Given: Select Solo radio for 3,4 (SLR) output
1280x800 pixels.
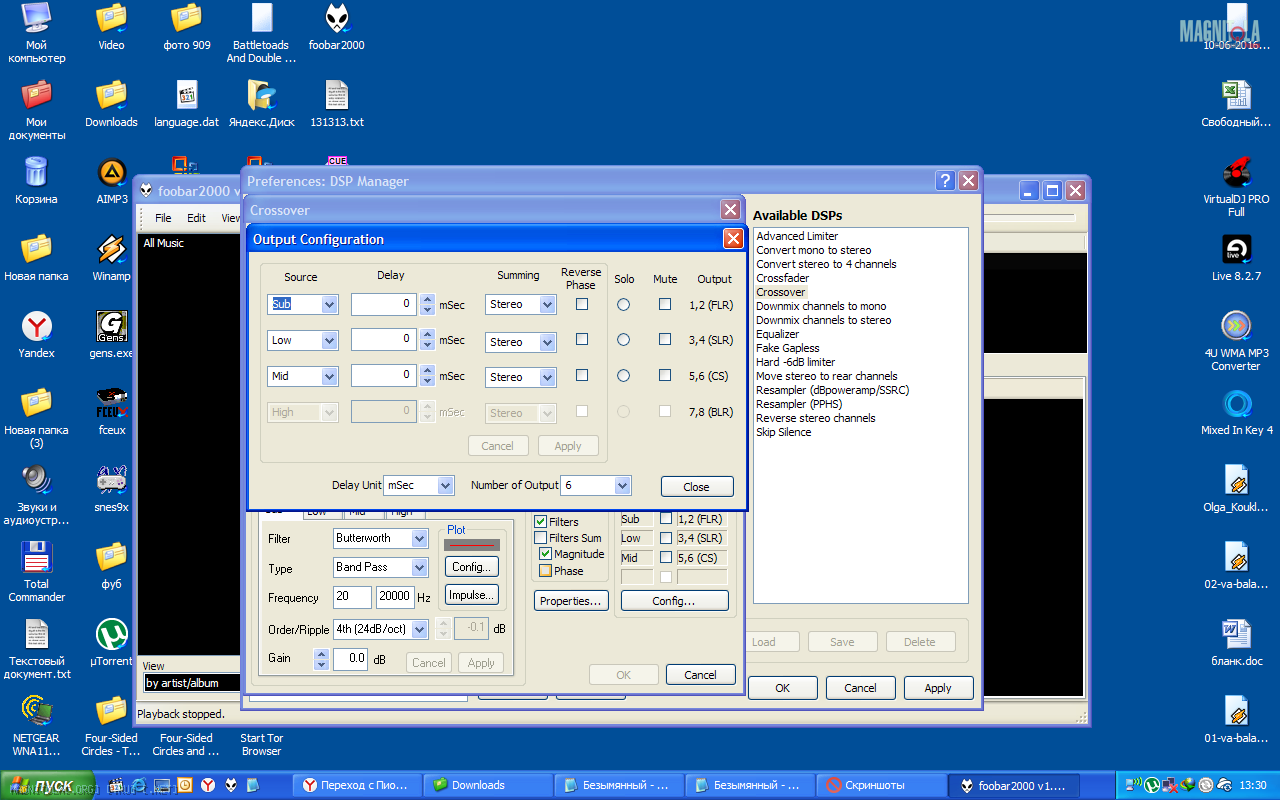Looking at the screenshot, I should (x=624, y=340).
